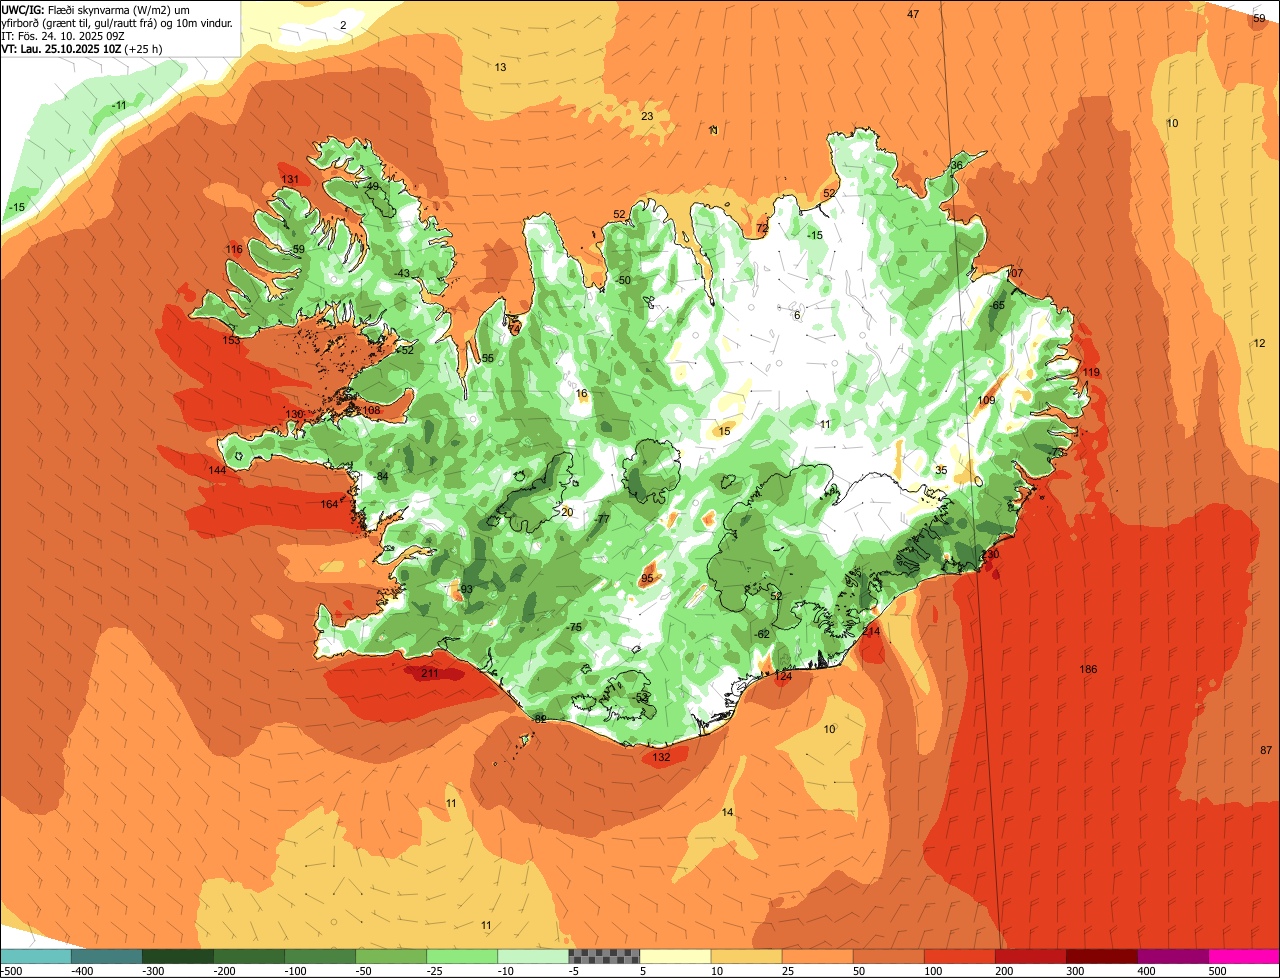Viewport: 1280px width, 978px height.
Task: Pick the olive green swatch between -50 and -25
Action: coord(390,956)
